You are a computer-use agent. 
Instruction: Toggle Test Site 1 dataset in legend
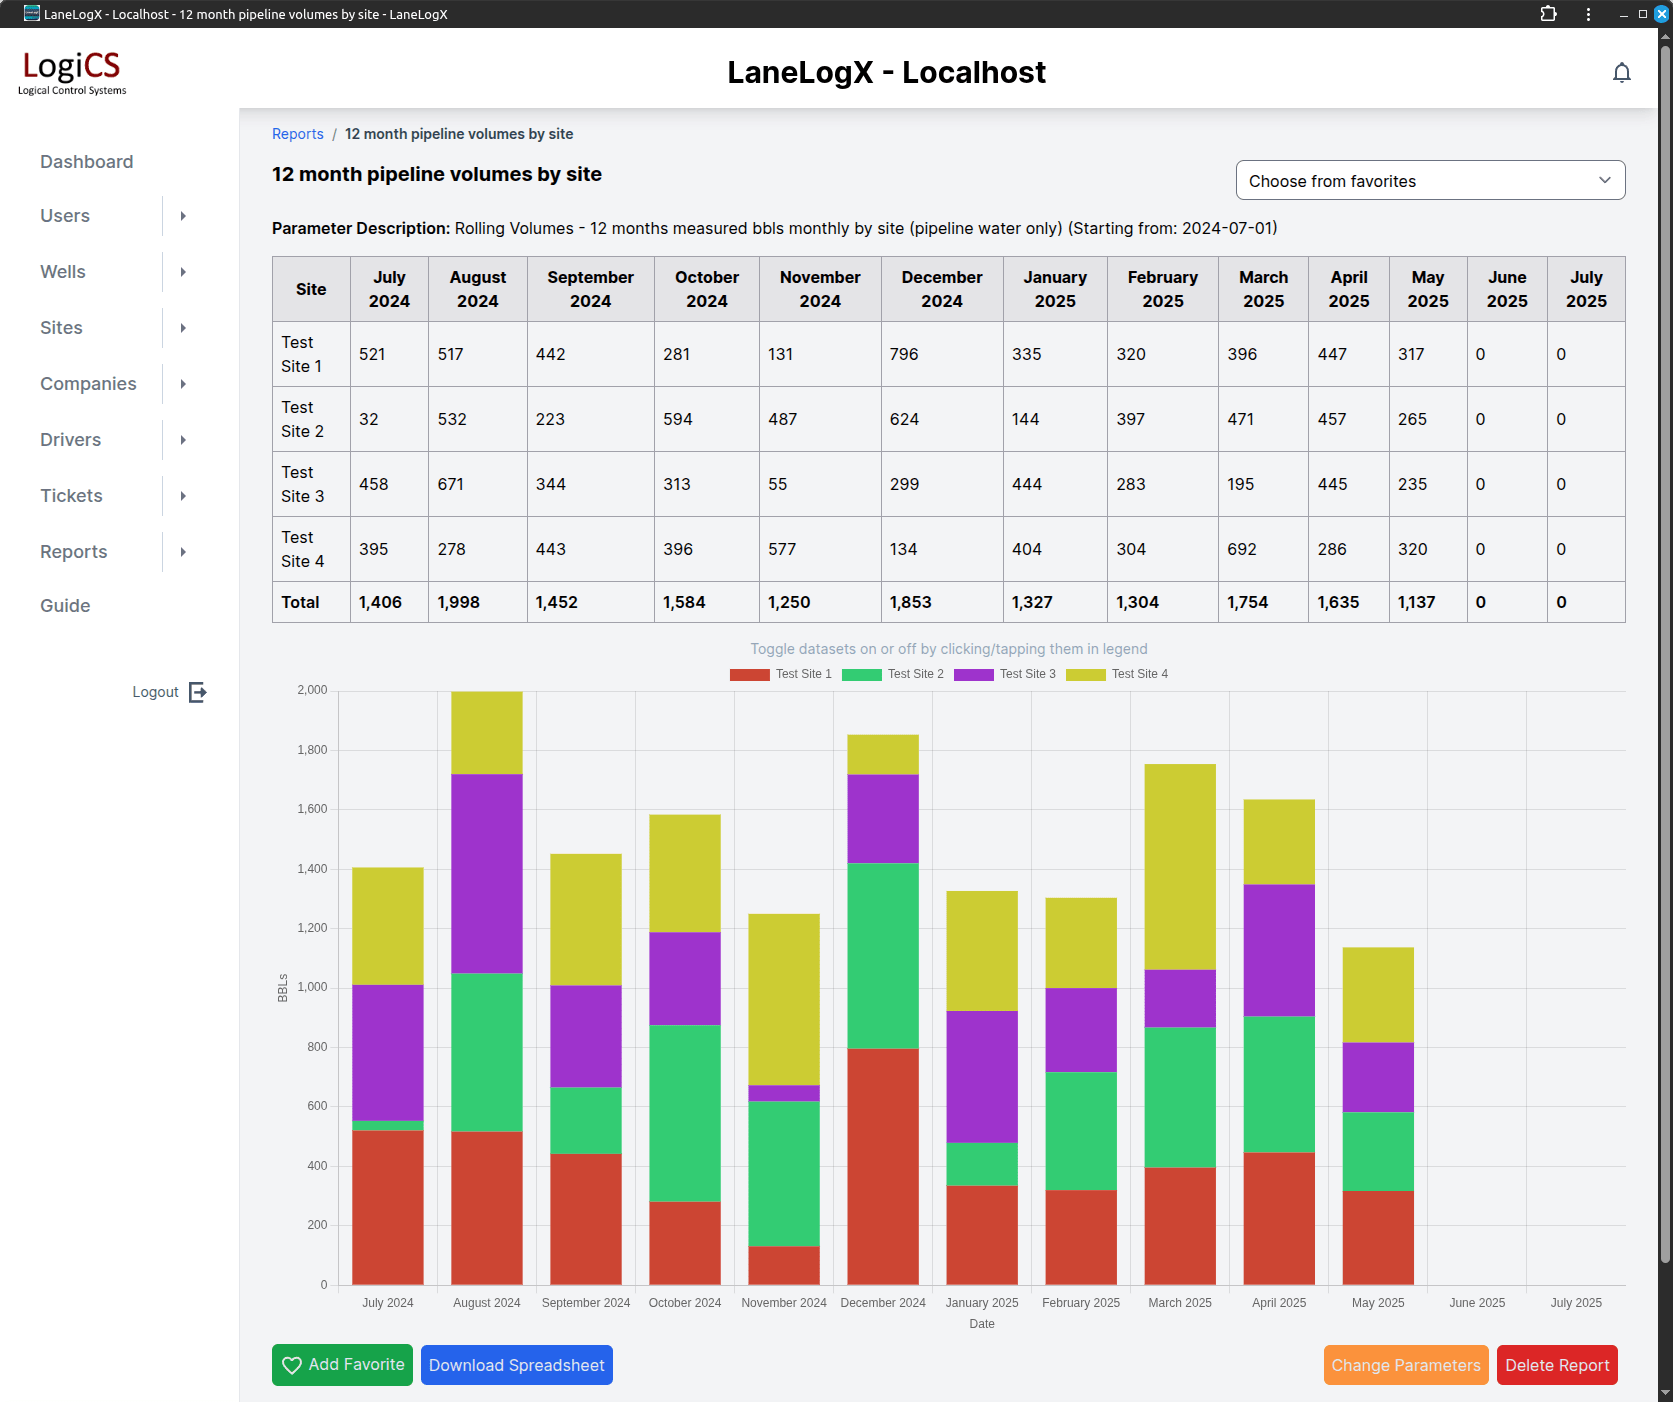coord(780,674)
